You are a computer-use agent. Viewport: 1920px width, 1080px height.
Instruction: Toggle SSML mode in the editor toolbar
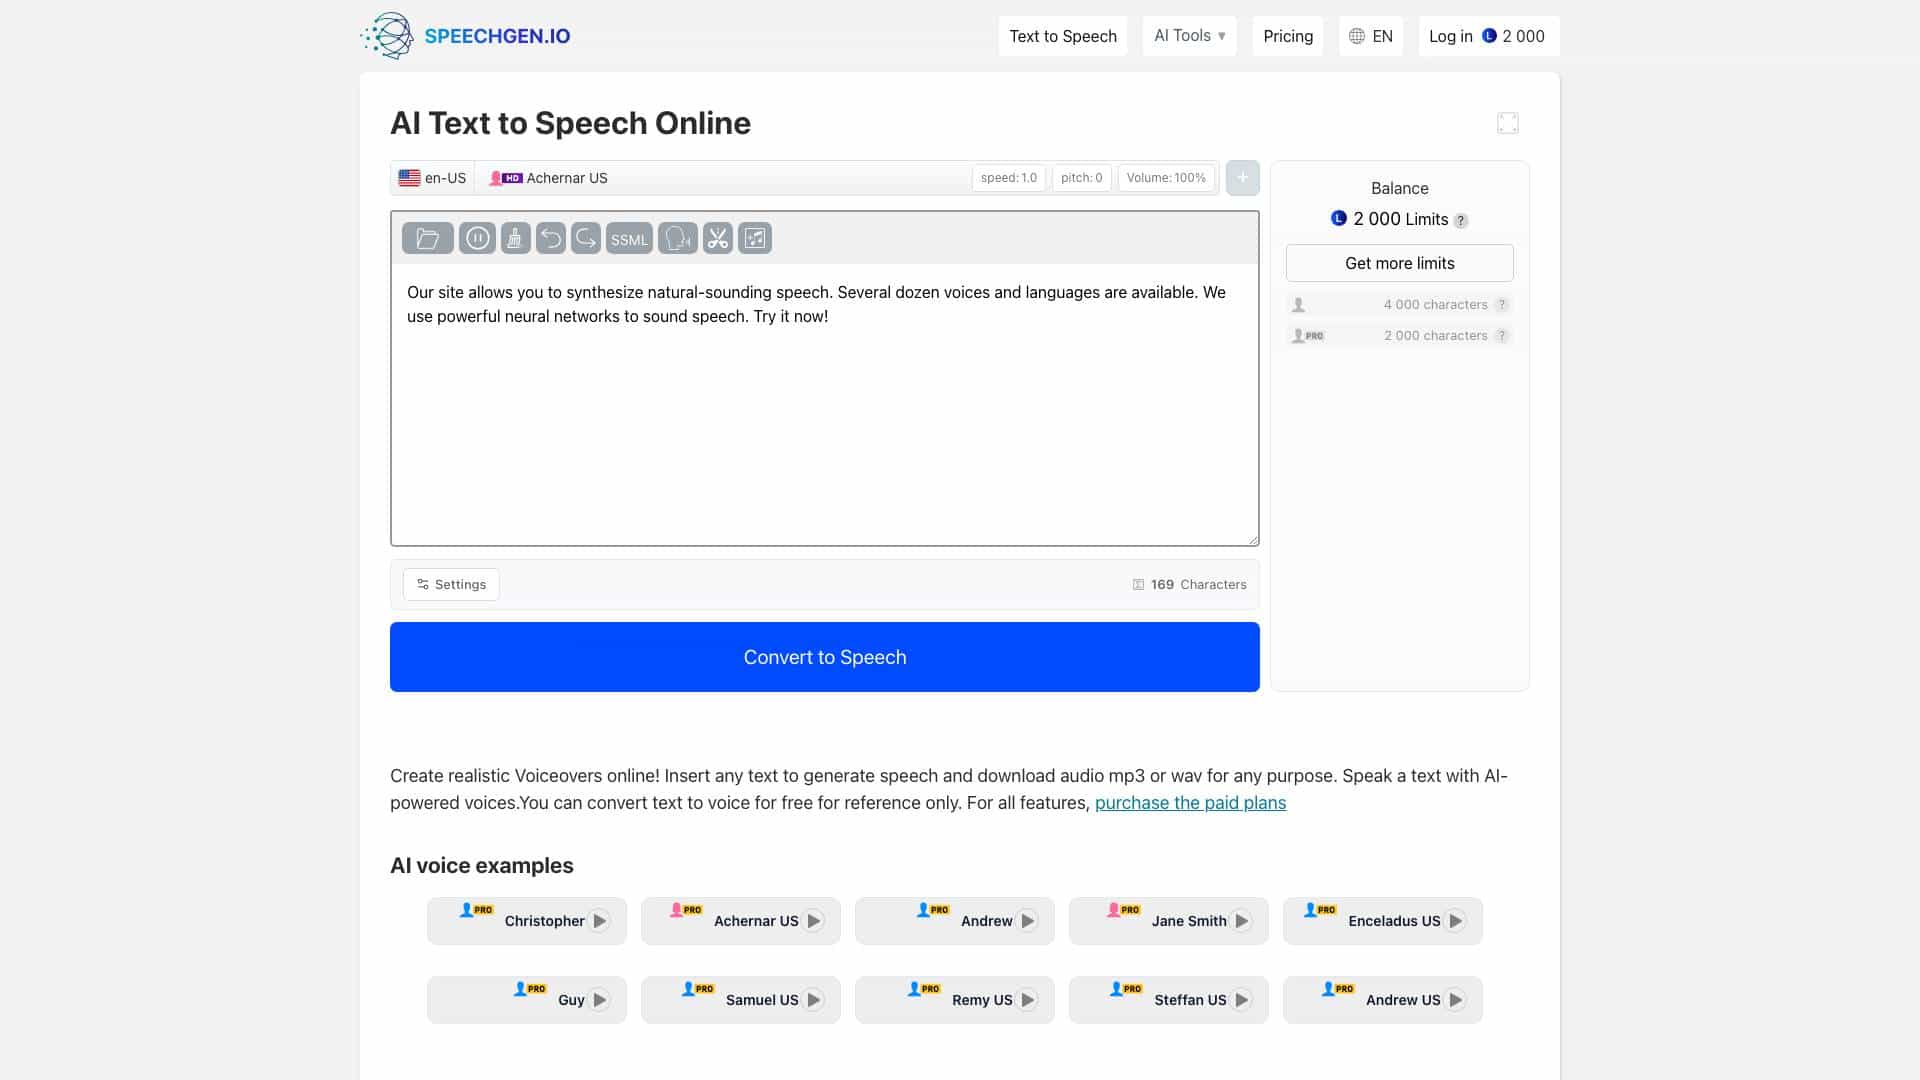[x=629, y=238]
